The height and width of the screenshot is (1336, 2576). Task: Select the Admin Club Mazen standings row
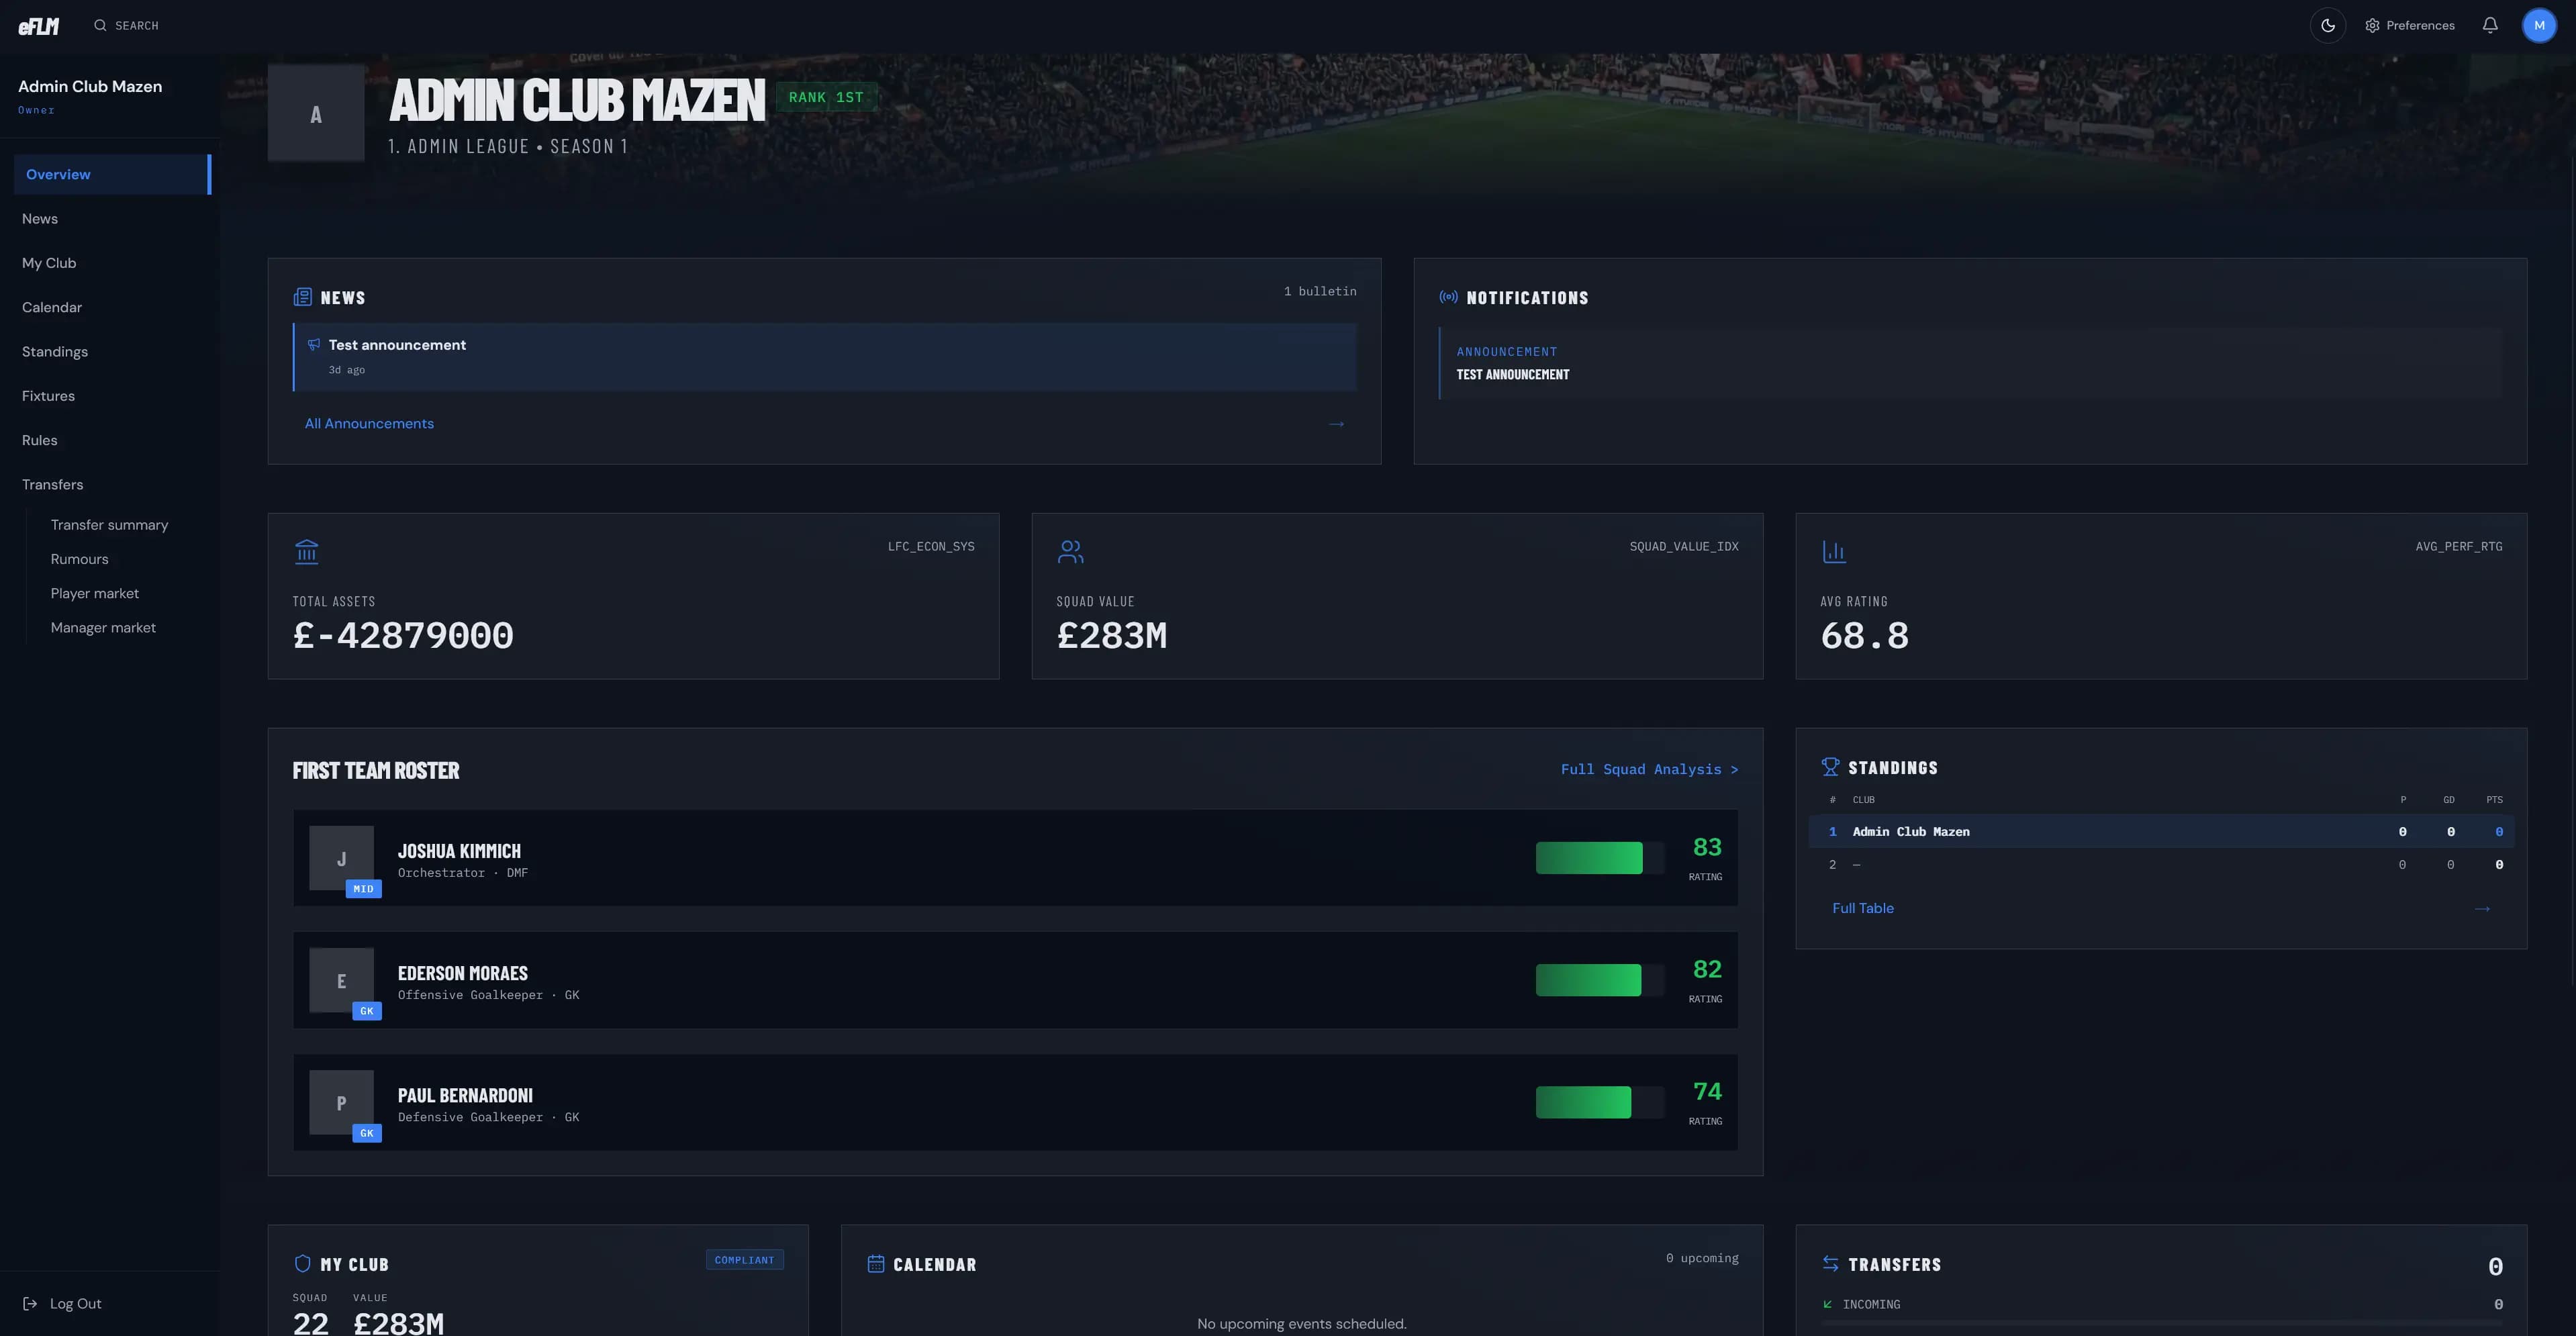[2161, 832]
